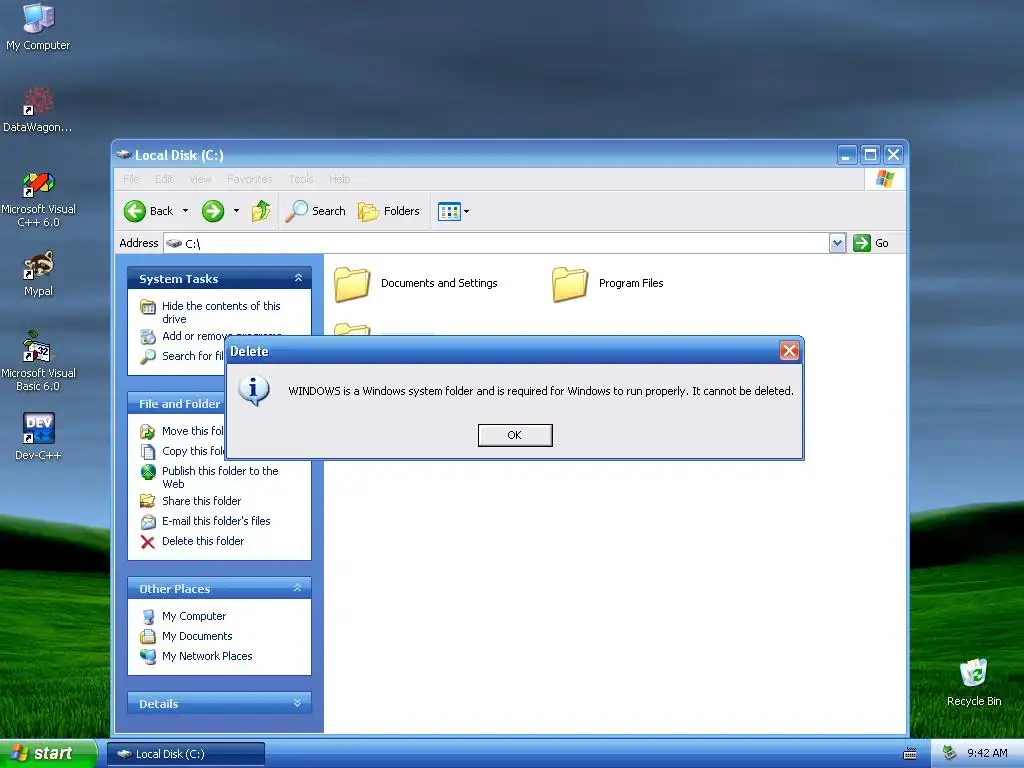
Task: Collapse the System Tasks panel
Action: [298, 278]
